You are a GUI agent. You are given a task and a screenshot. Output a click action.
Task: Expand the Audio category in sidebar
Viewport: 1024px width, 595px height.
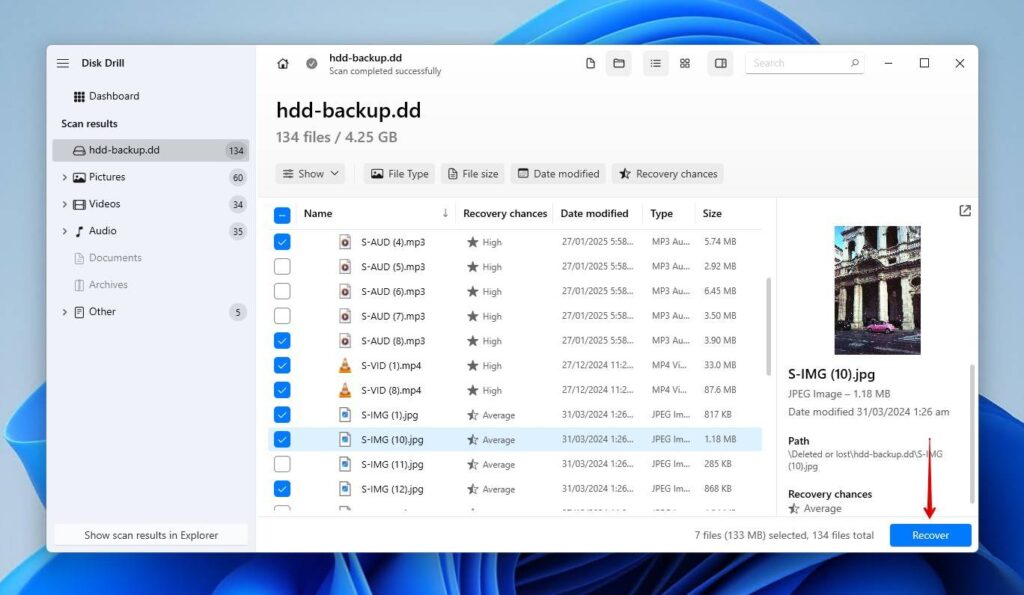pos(65,231)
